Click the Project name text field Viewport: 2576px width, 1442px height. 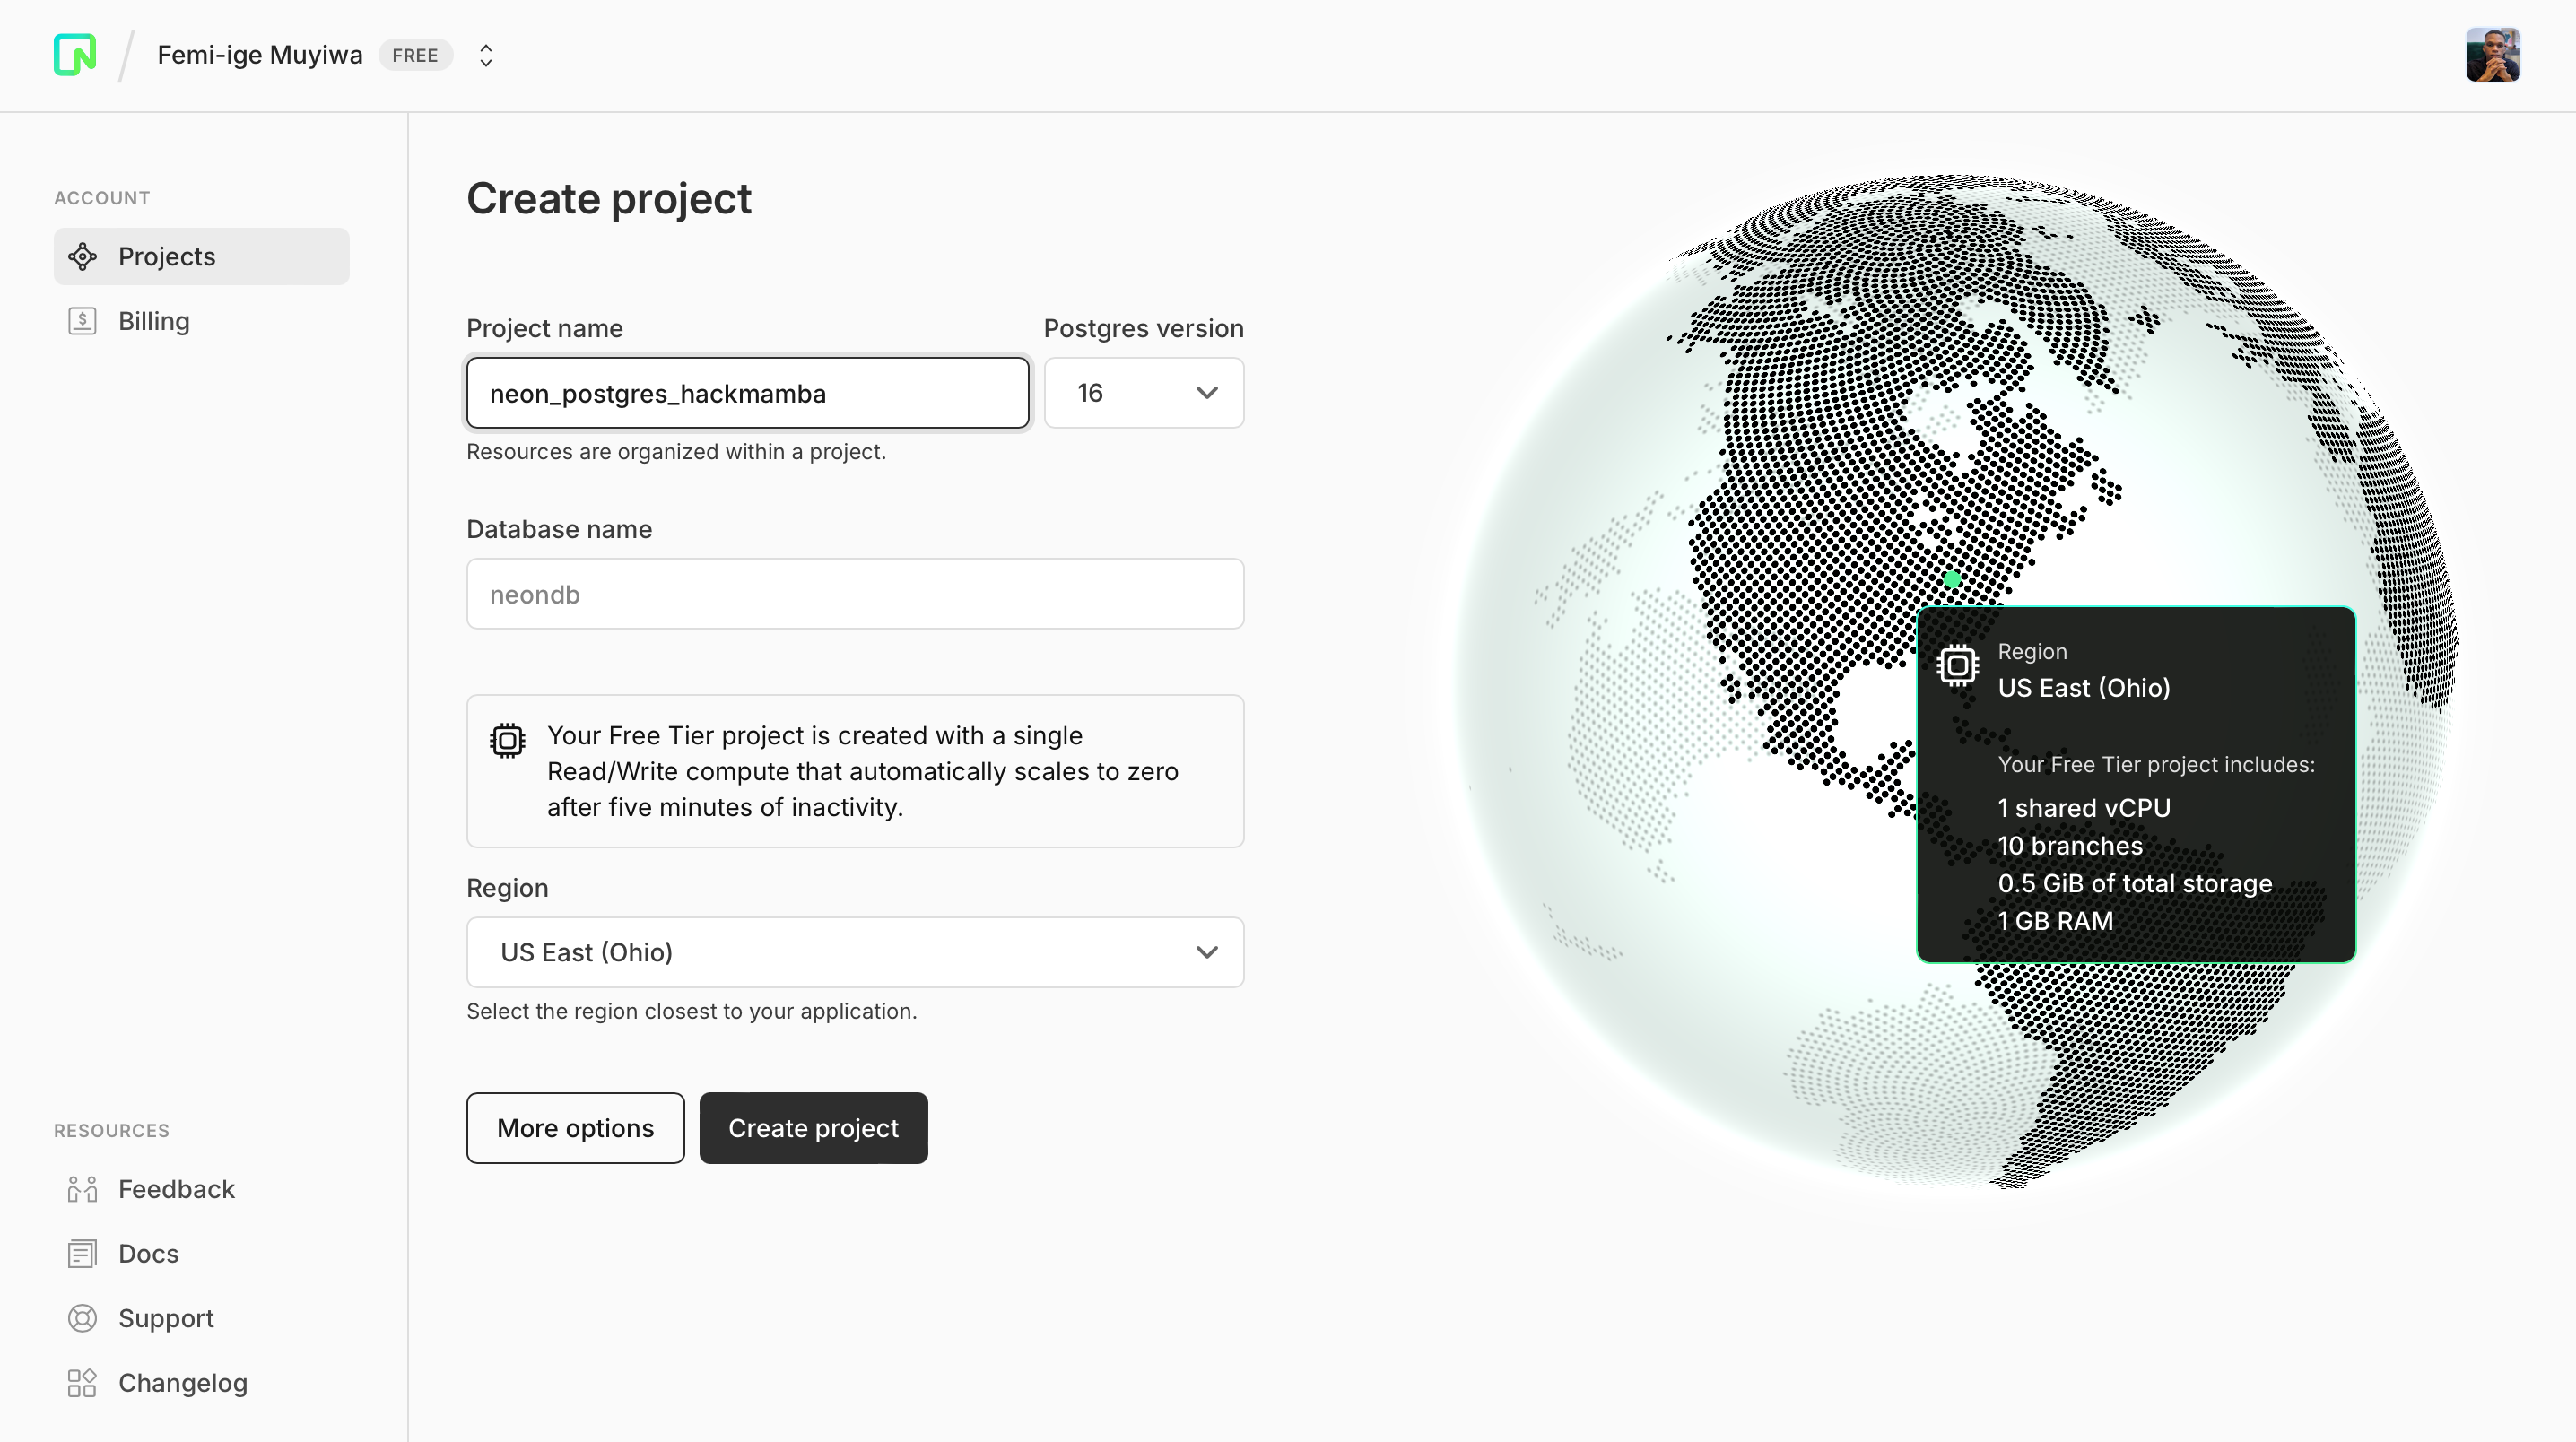[747, 393]
